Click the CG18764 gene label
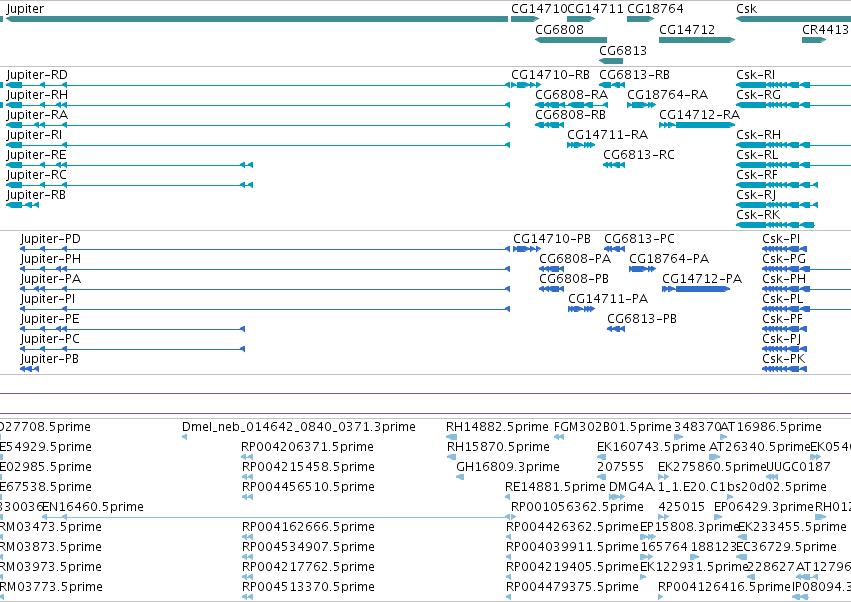The width and height of the screenshot is (851, 602). coord(655,9)
